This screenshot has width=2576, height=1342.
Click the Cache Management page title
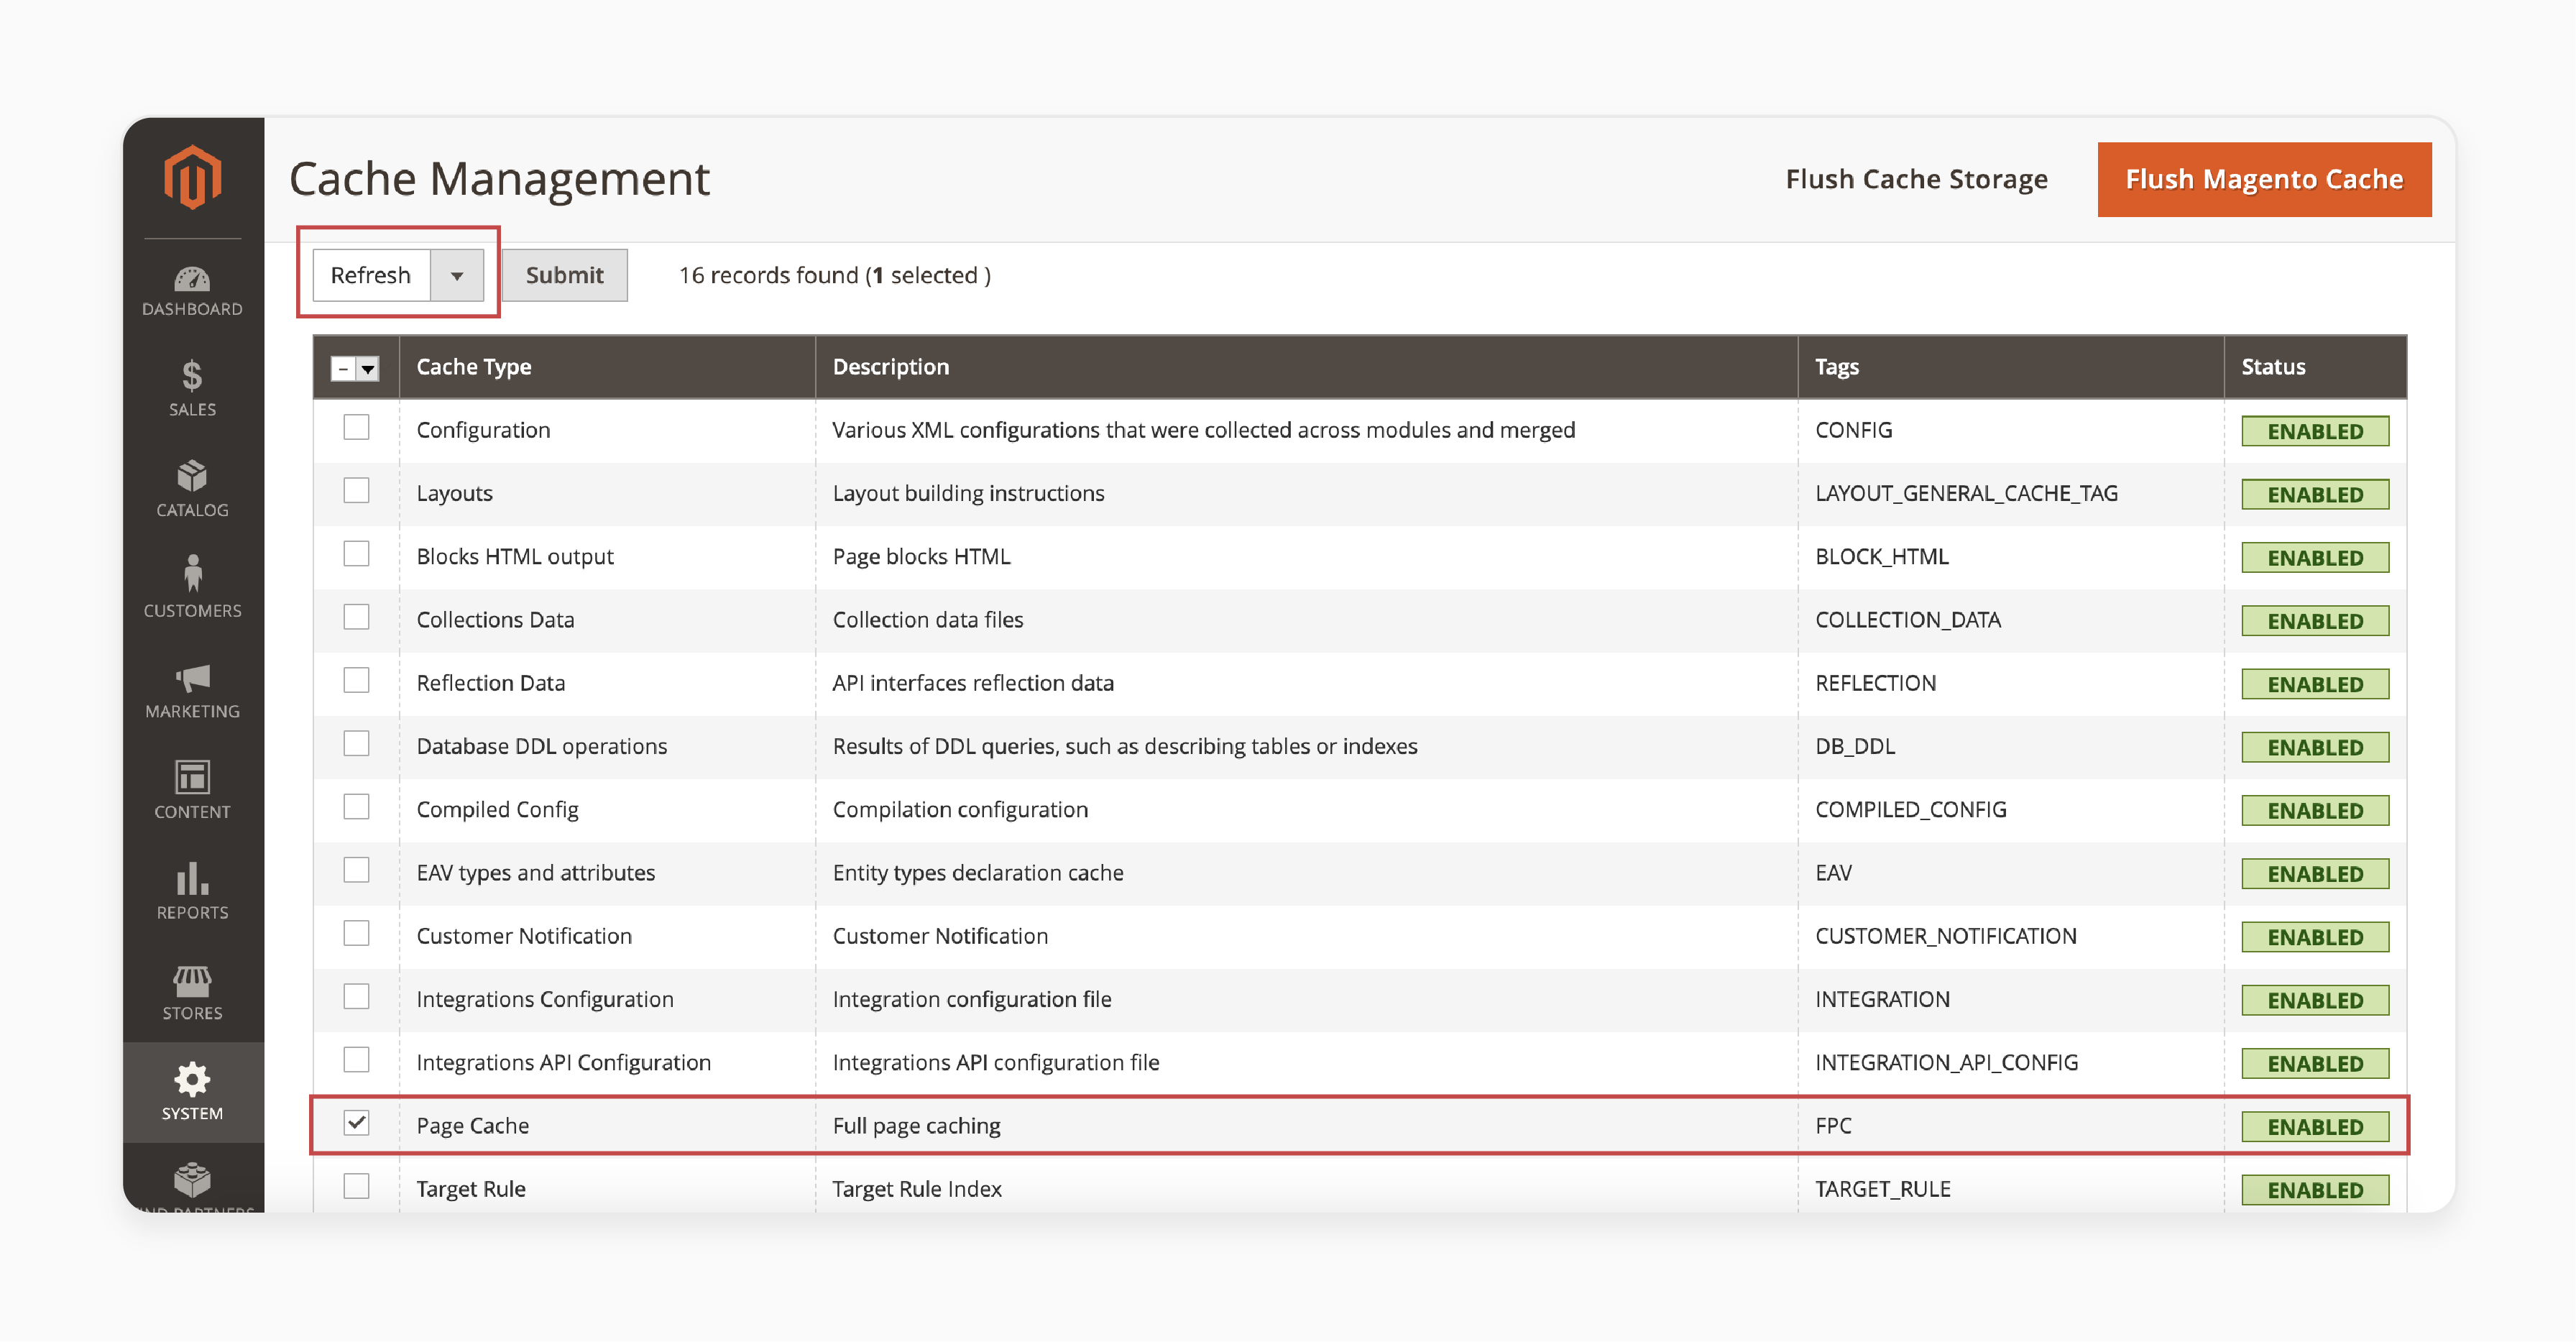pos(499,180)
